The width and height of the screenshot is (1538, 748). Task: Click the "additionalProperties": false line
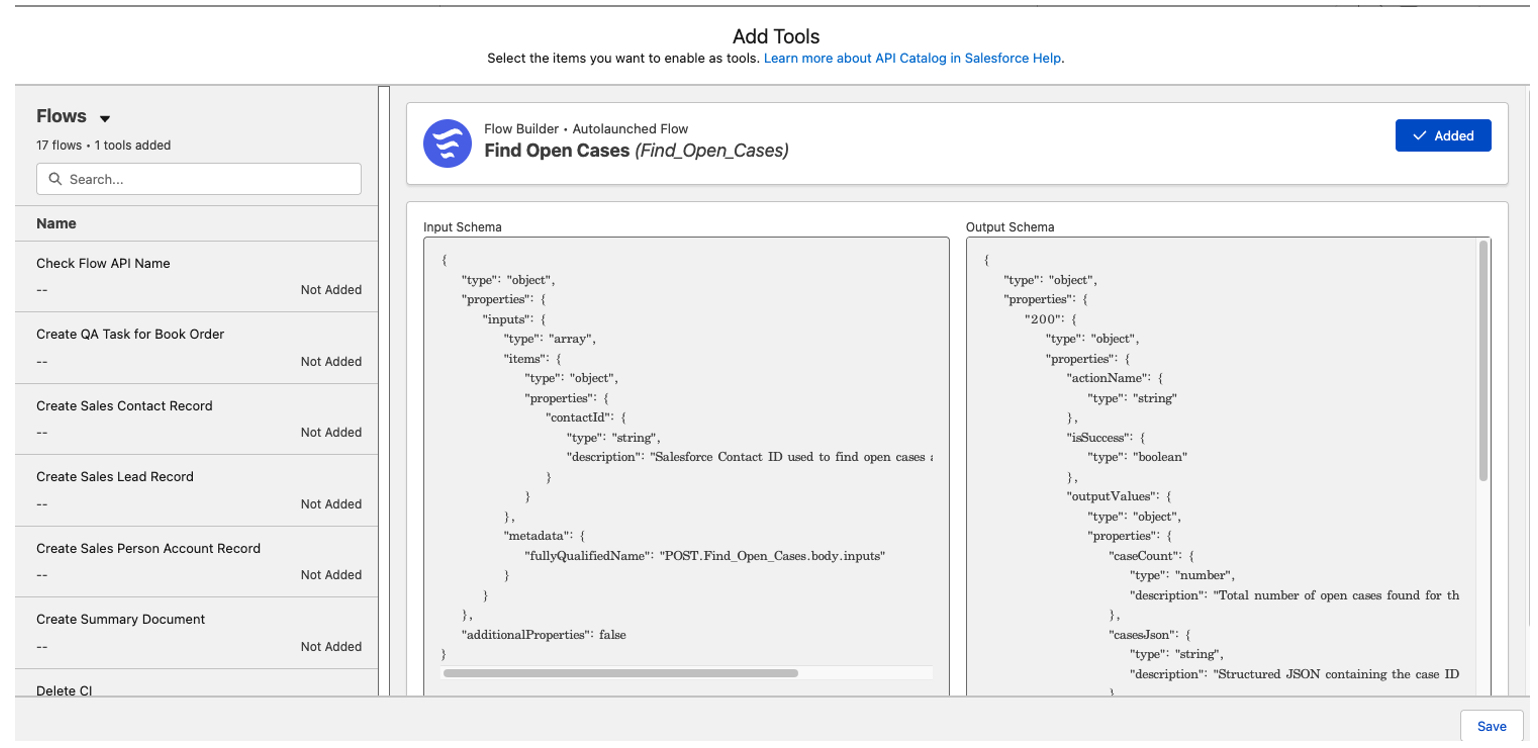pos(543,634)
